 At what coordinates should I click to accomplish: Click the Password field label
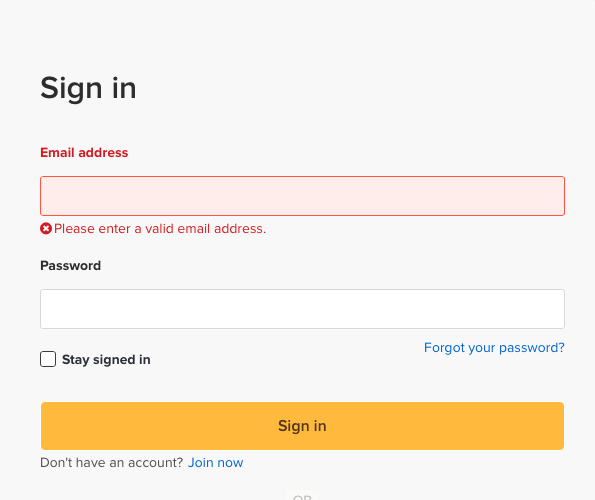pos(71,266)
